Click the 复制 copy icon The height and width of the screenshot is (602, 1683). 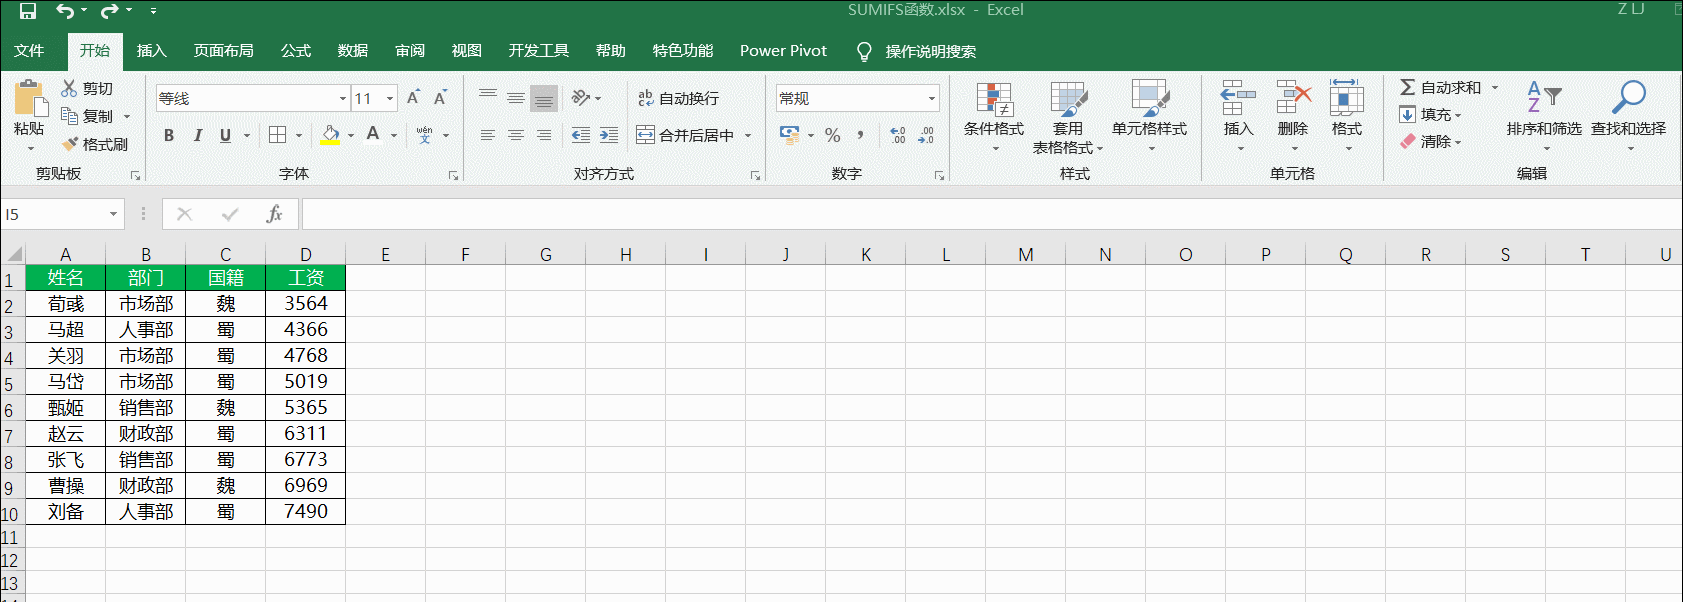pyautogui.click(x=69, y=116)
